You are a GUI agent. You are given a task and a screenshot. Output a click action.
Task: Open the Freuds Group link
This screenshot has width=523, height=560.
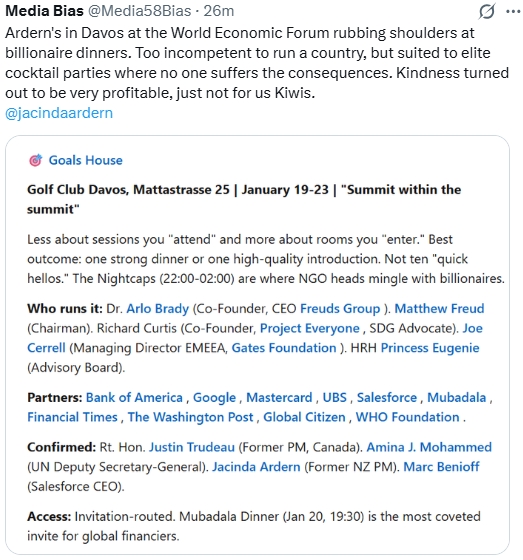[340, 309]
